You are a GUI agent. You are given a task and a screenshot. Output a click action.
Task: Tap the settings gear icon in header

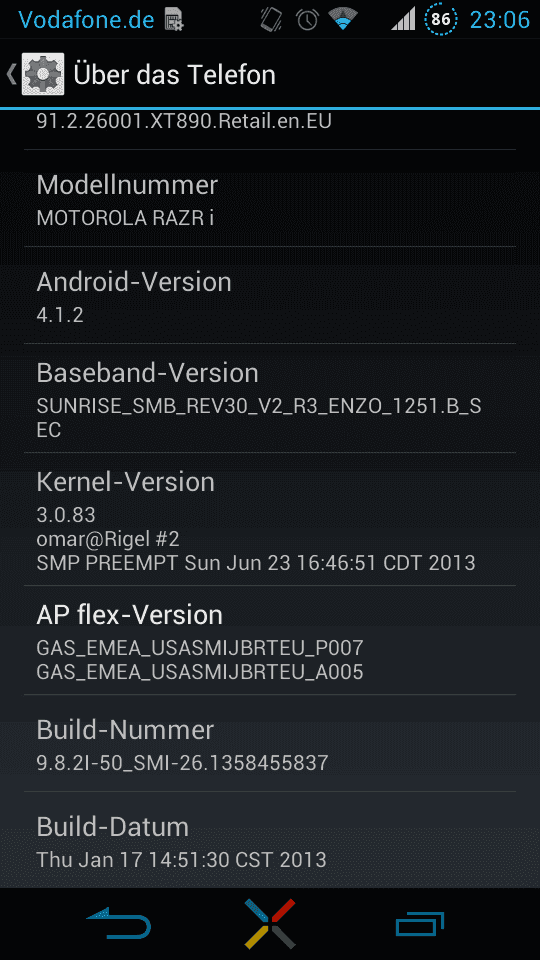point(43,74)
